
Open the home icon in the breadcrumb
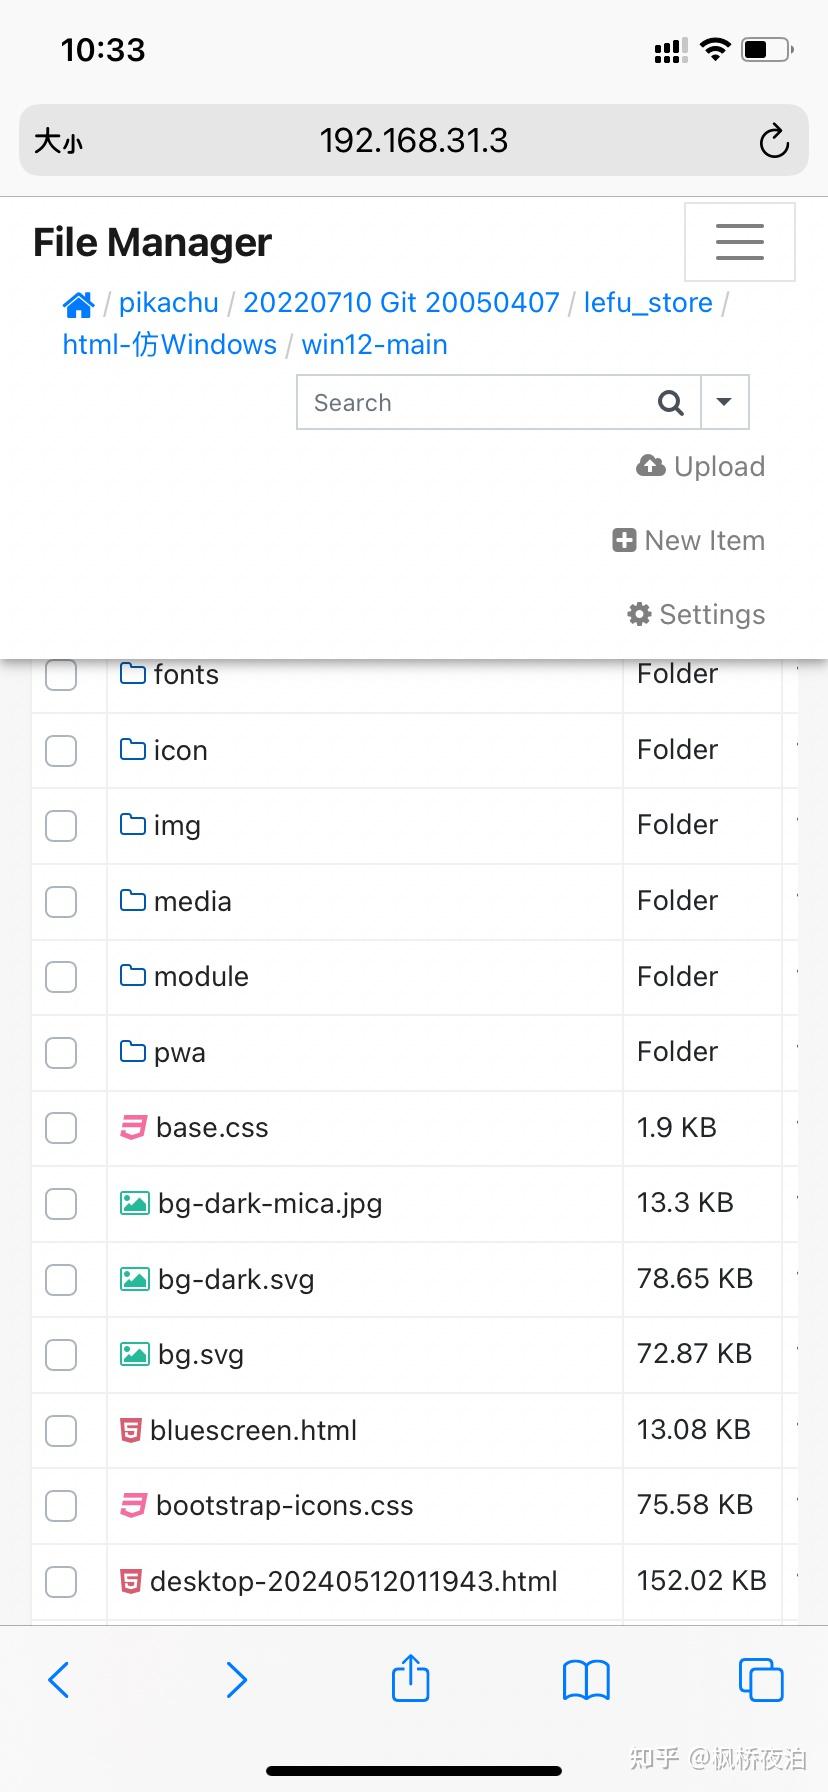77,303
